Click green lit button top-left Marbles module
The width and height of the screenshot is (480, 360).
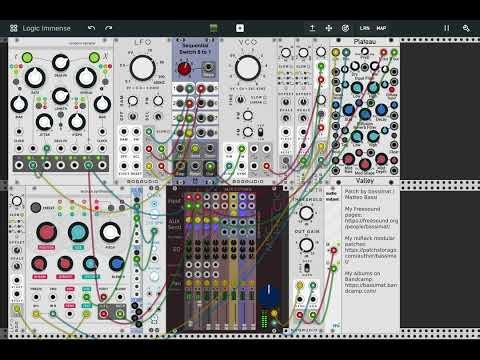[x=27, y=57]
